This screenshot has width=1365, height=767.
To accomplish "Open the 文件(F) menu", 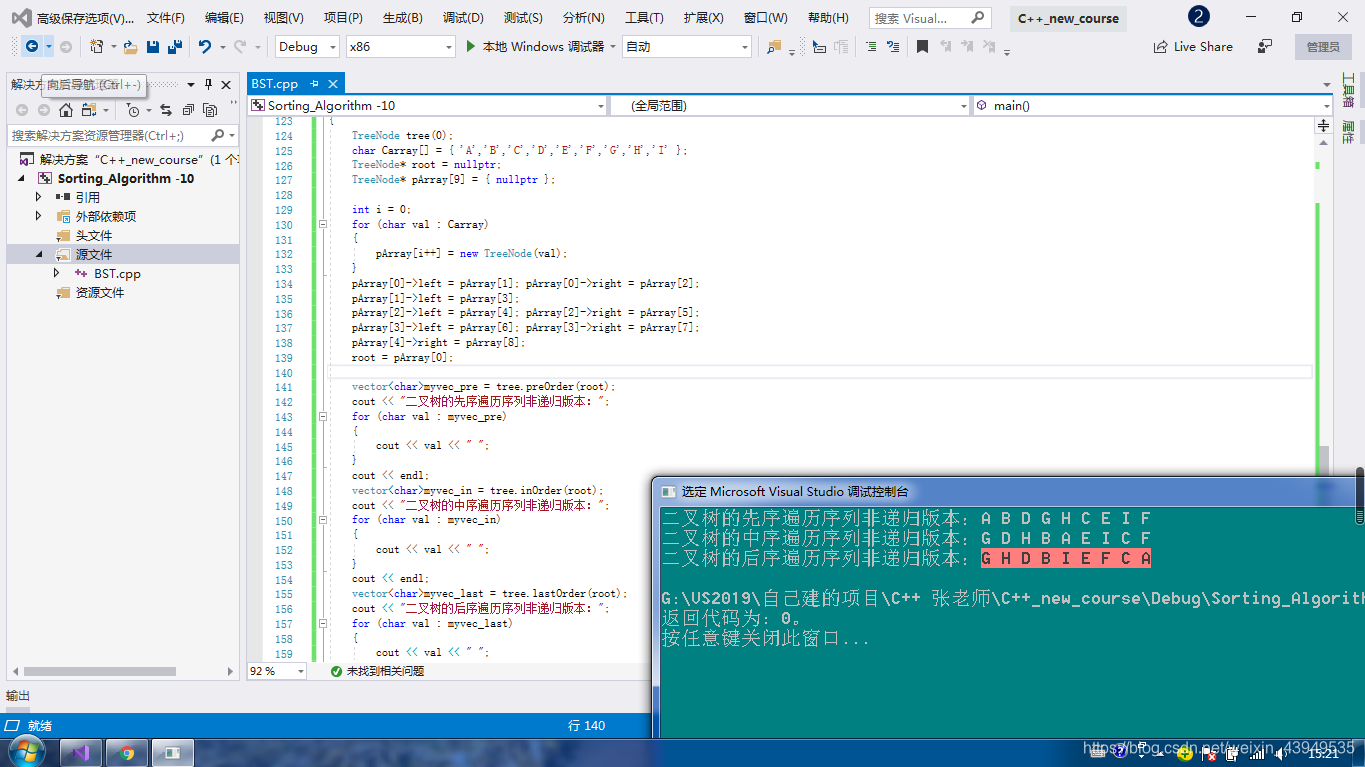I will point(165,18).
